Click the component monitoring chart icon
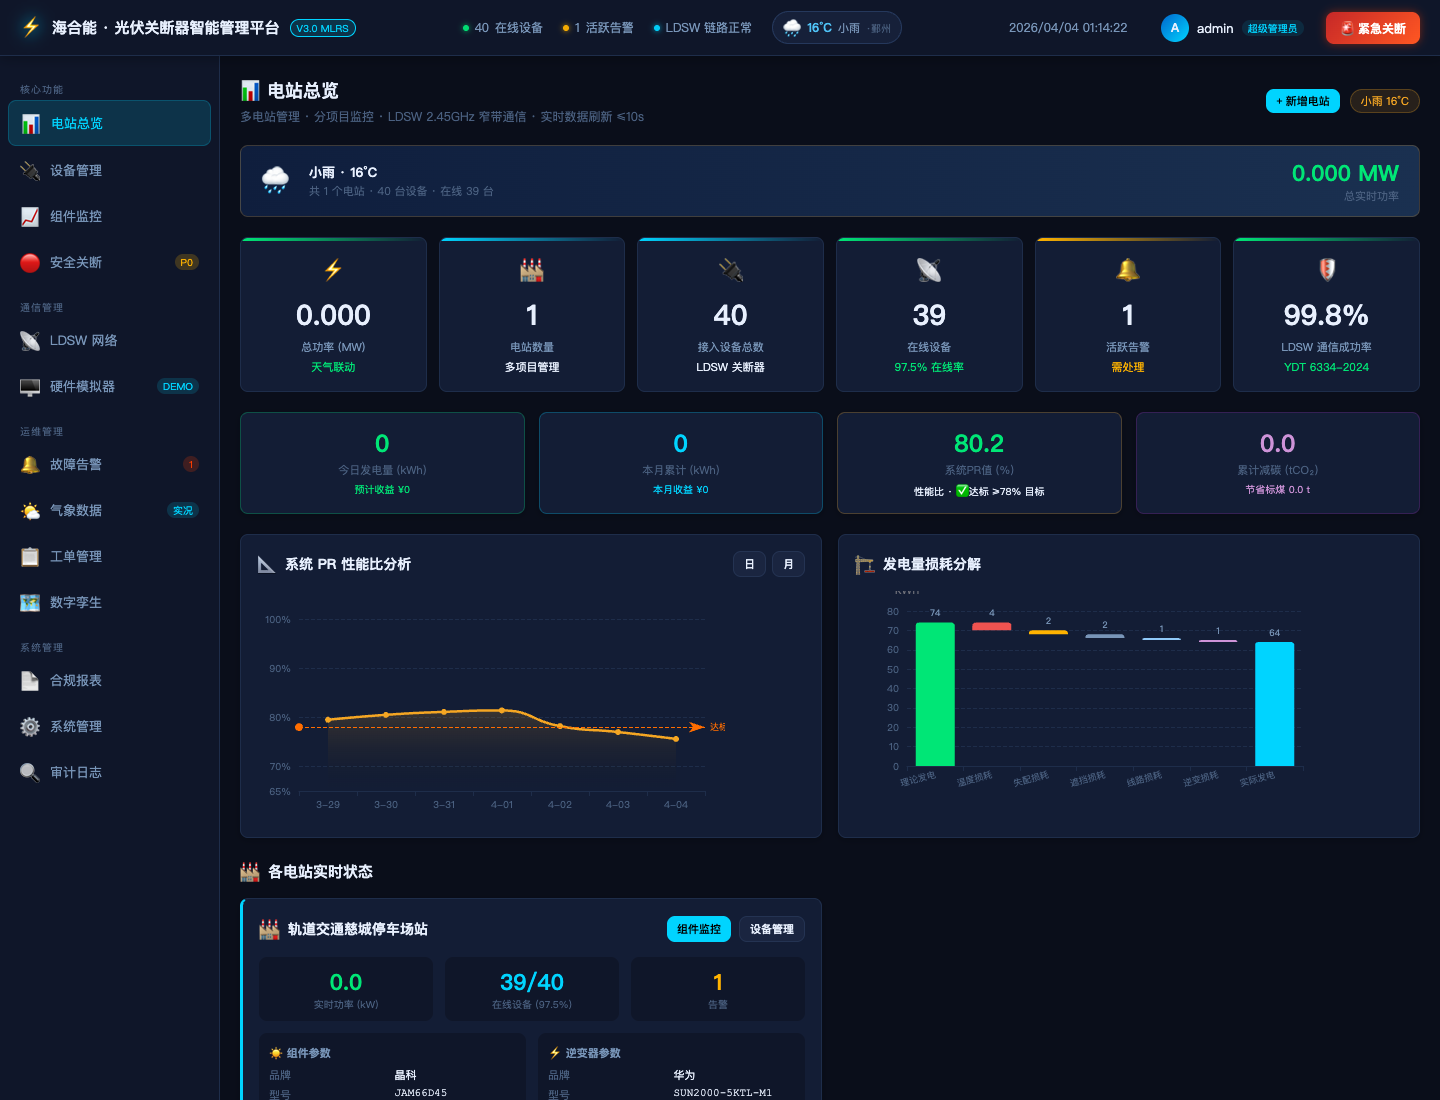The image size is (1440, 1100). coord(30,217)
